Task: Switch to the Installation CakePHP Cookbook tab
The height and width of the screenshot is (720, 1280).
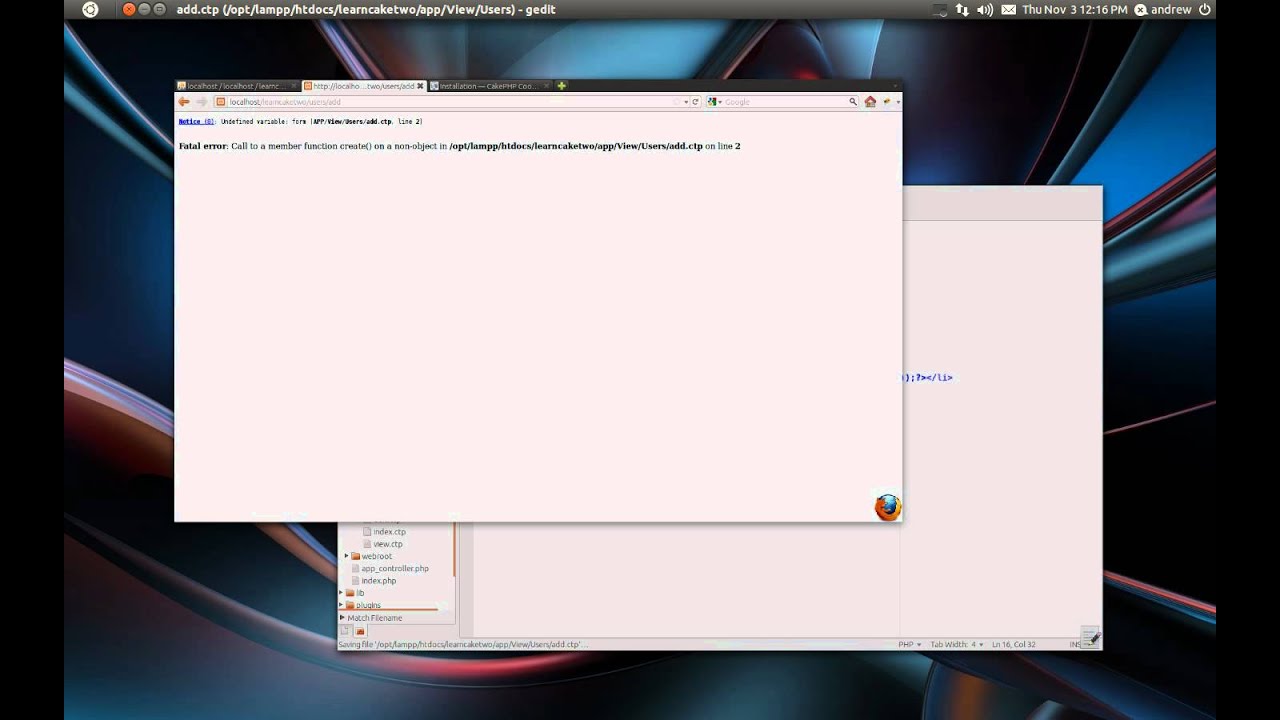Action: tap(490, 86)
